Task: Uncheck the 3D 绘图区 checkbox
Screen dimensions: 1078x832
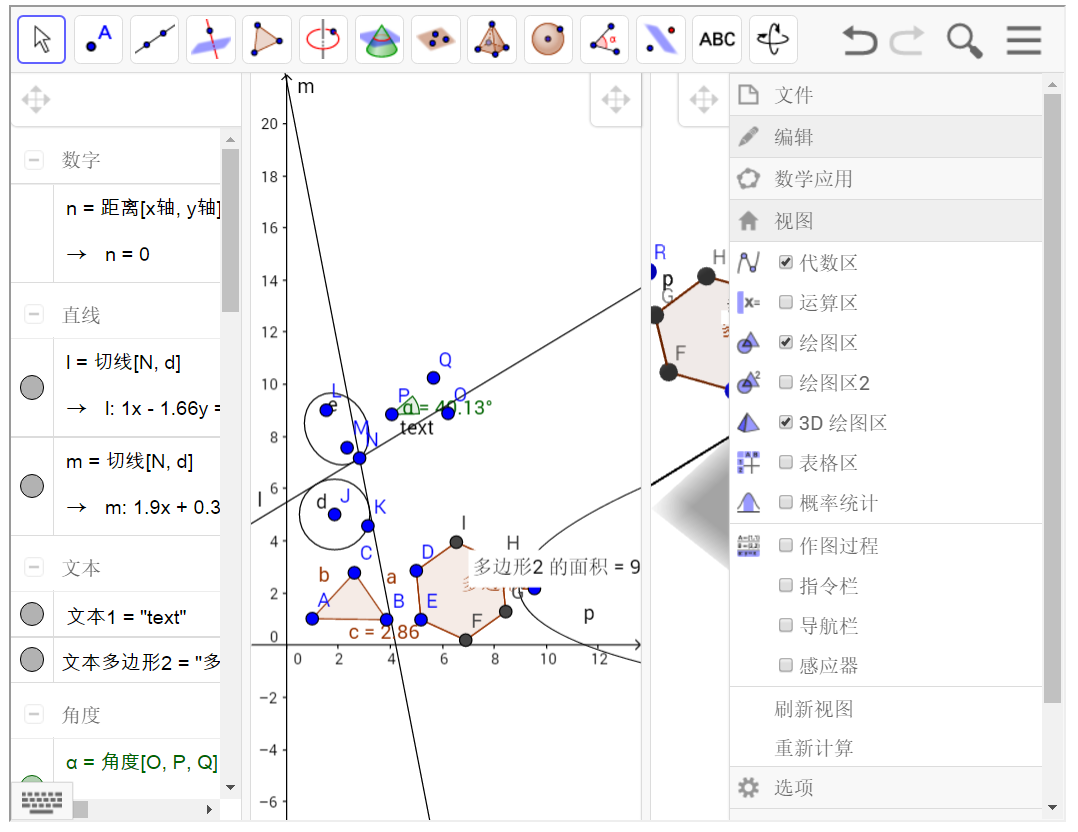Action: point(786,422)
